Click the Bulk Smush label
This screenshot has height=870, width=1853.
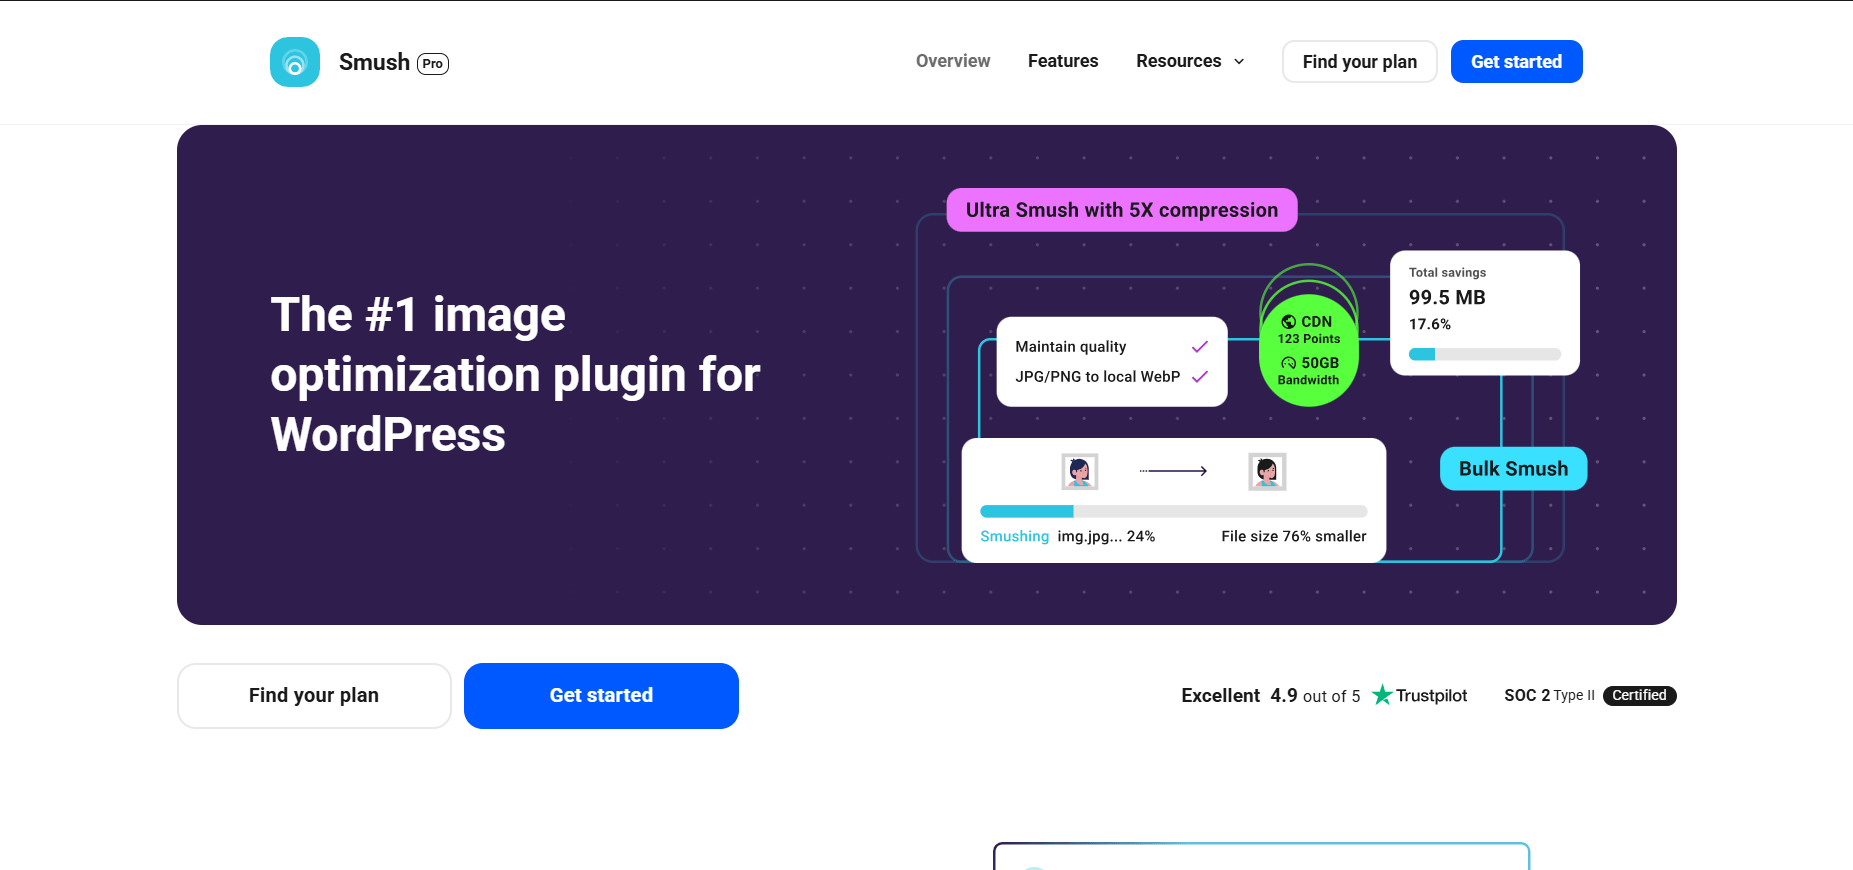[x=1513, y=469]
